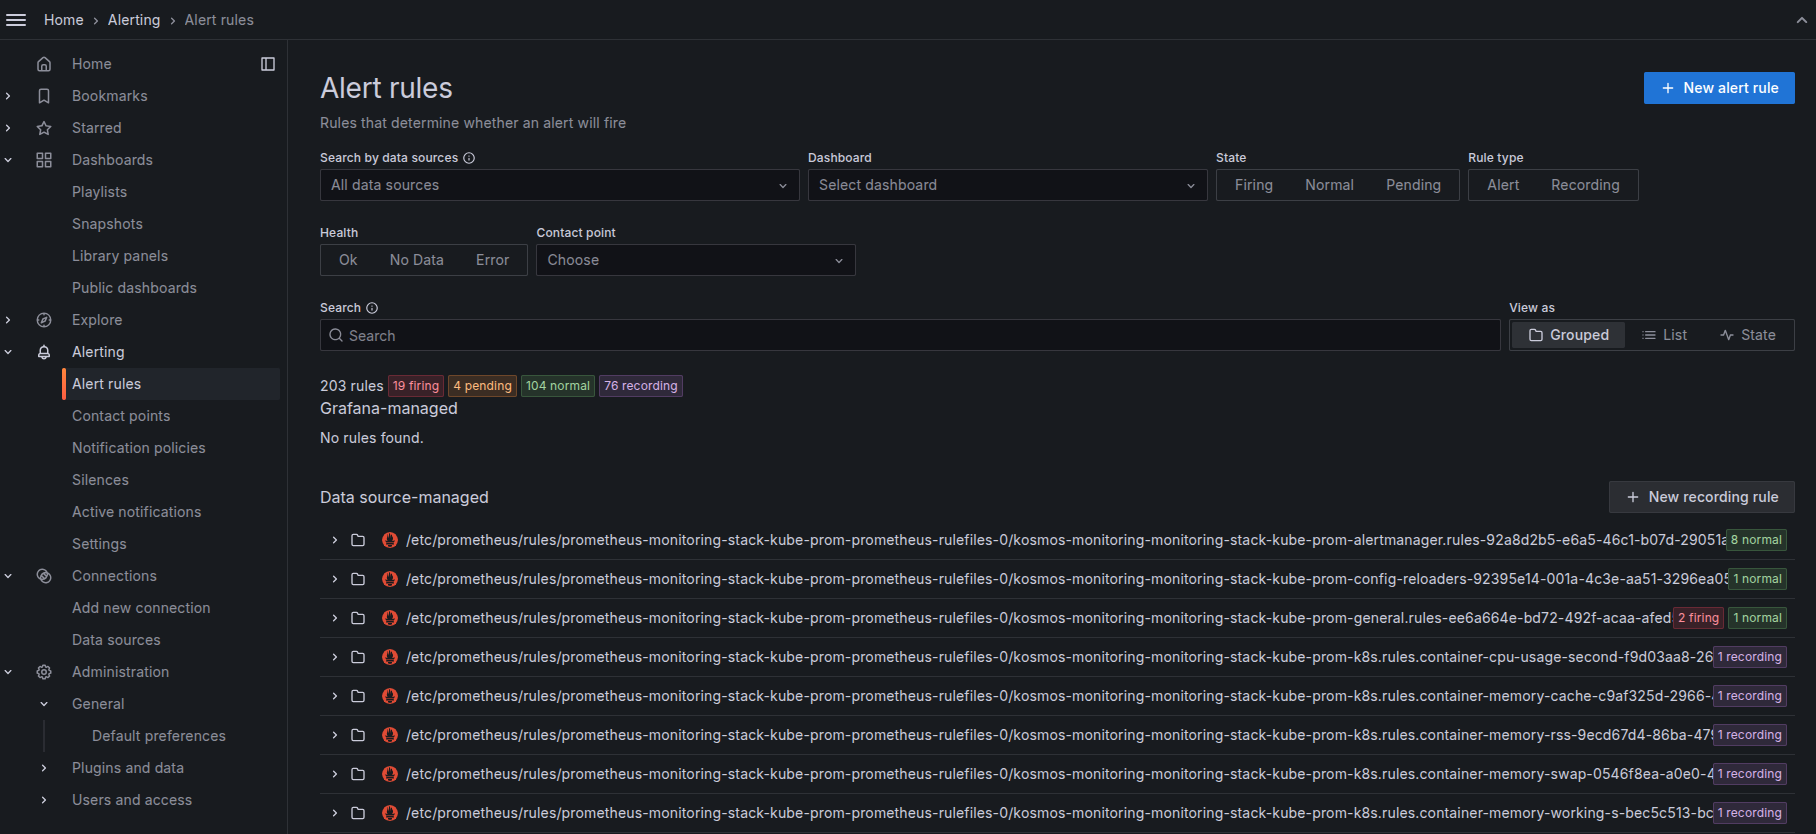Viewport: 1816px width, 834px height.
Task: Click the Dashboards grid icon
Action: click(44, 160)
